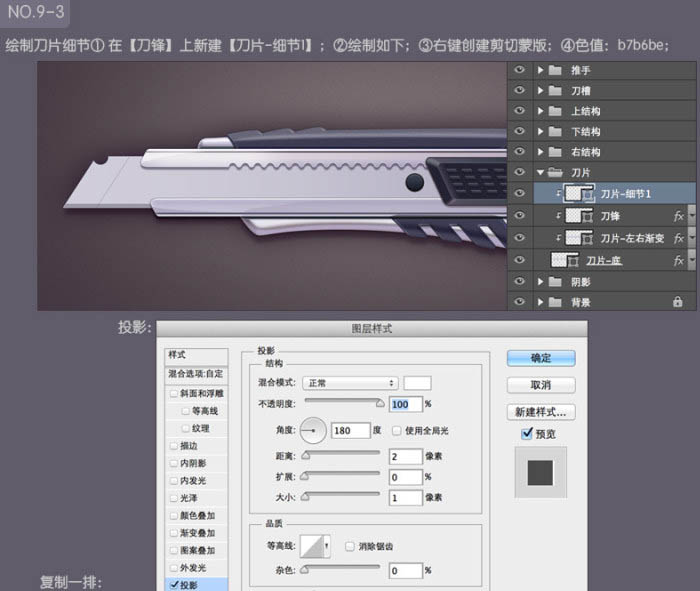Select the 刀片-左右渐变 layer thumbnail
This screenshot has width=700, height=591.
pos(573,238)
